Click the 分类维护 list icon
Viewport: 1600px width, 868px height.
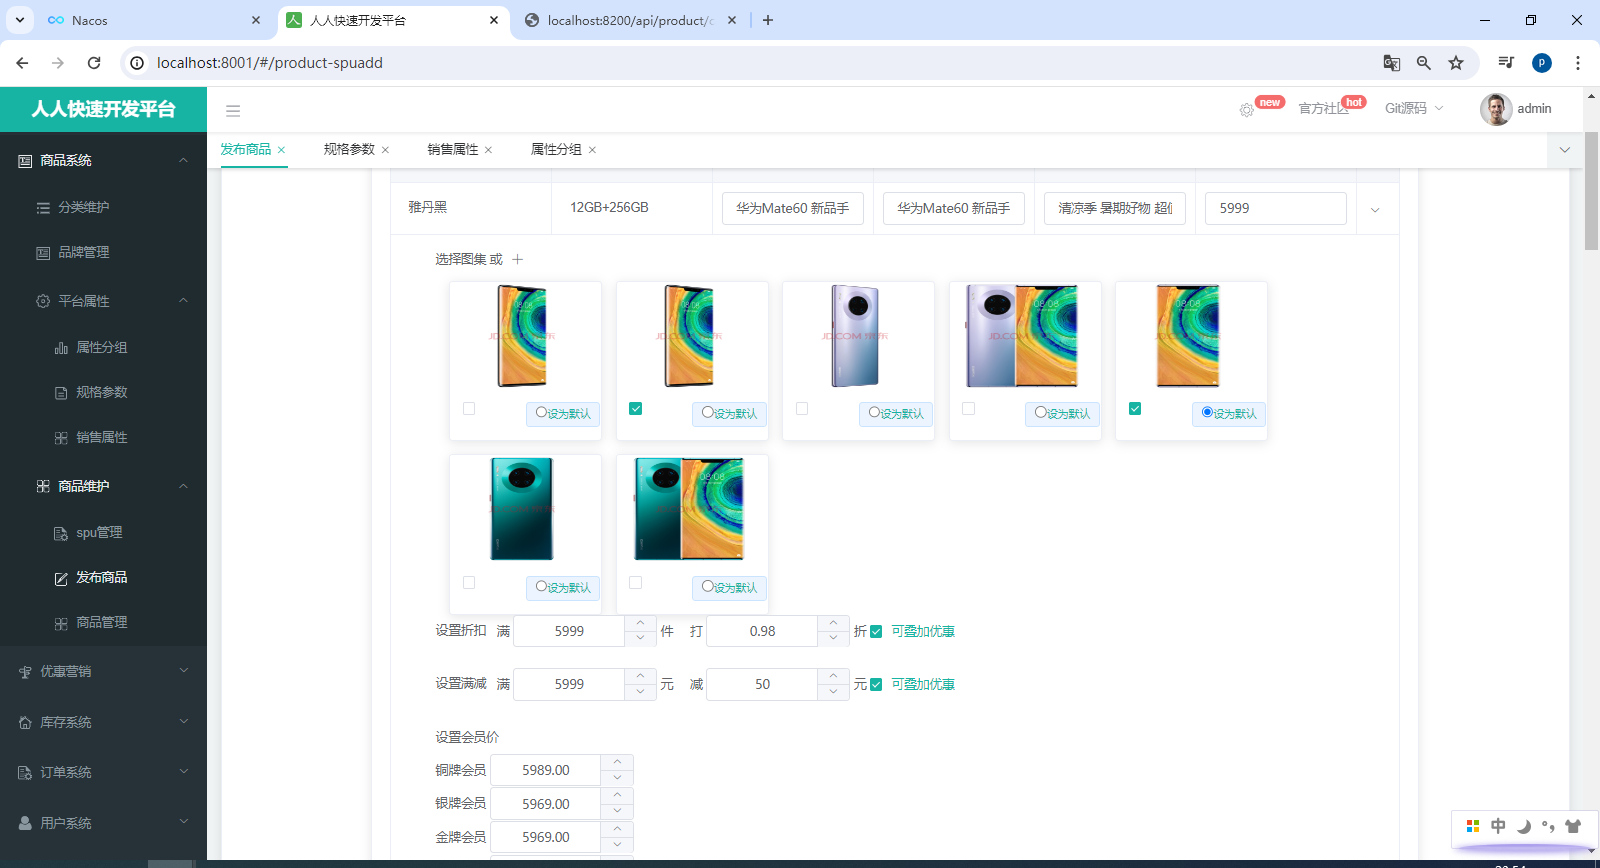coord(43,208)
